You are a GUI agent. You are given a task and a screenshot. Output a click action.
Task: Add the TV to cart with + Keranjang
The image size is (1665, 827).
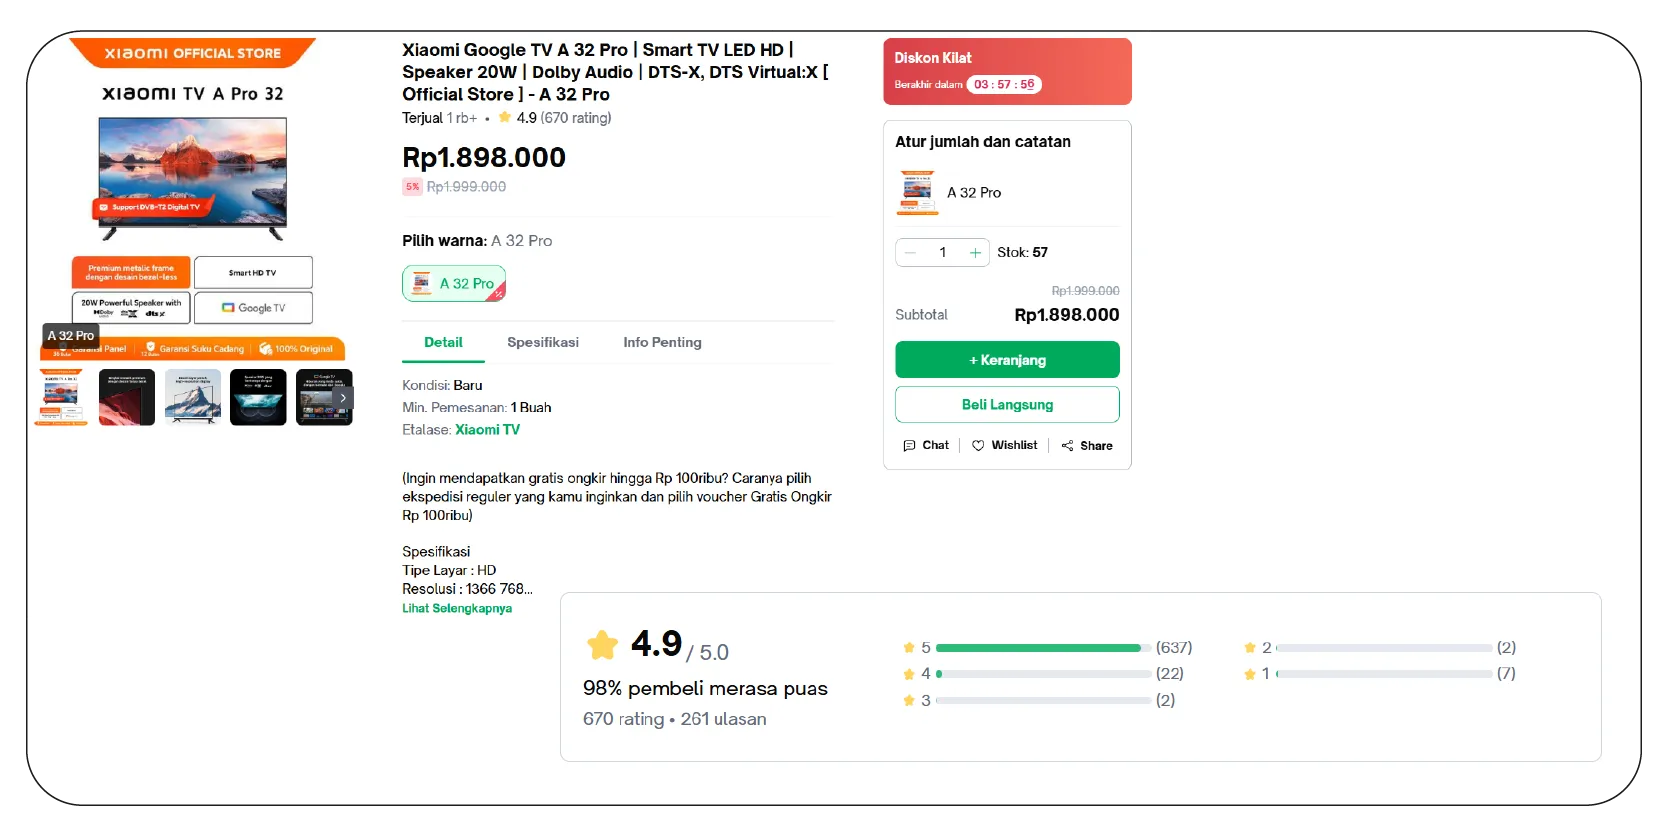coord(1006,359)
